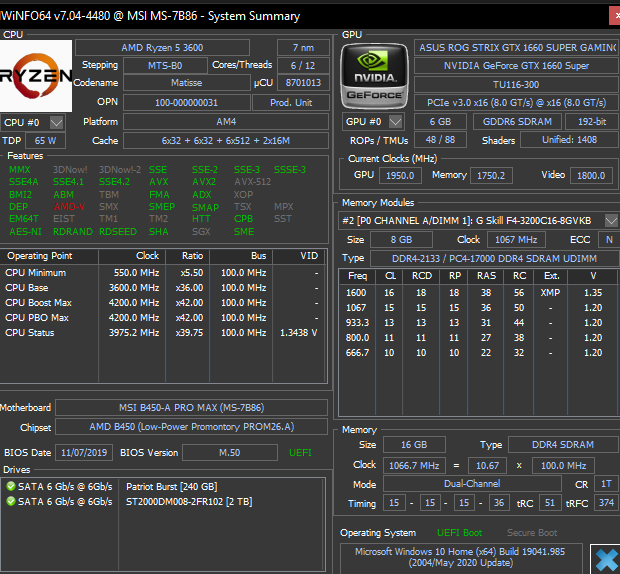Click the Microsoft Windows 10 Home OS field
The height and width of the screenshot is (574, 620).
point(460,557)
